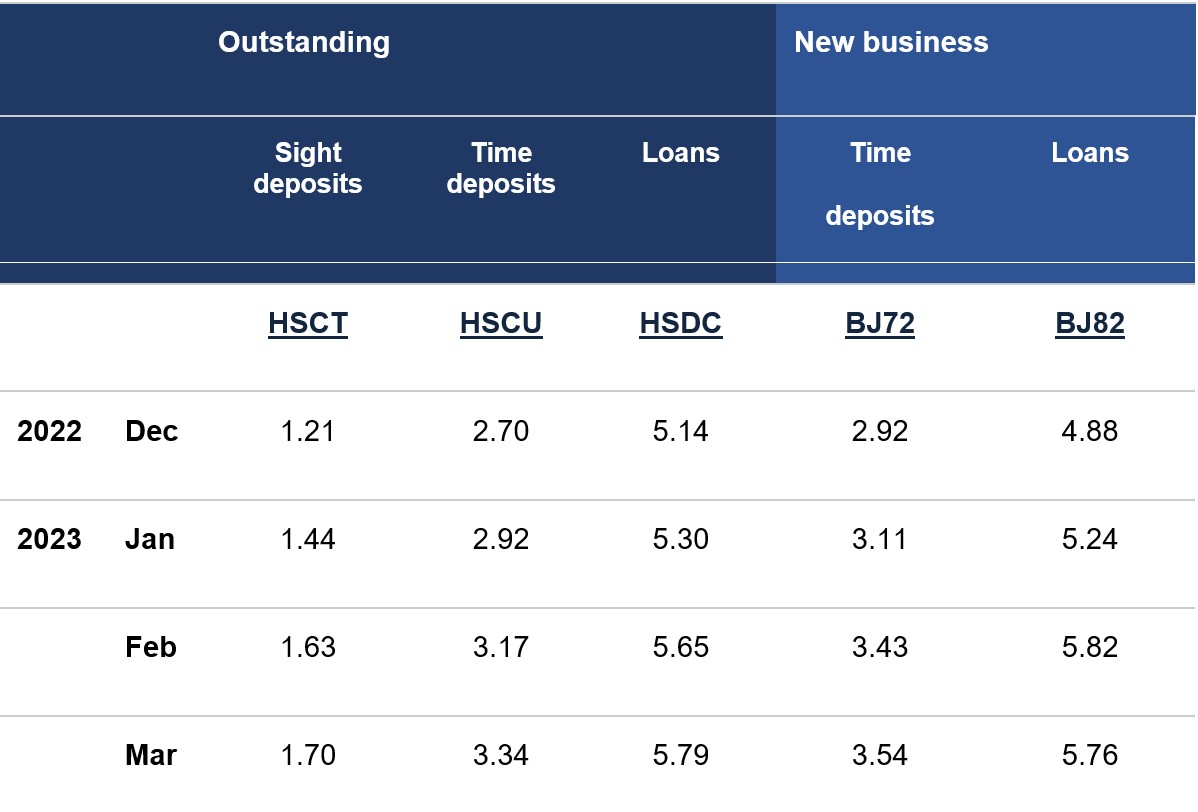
Task: Select the 2022 Dec row label
Action: coord(97,432)
